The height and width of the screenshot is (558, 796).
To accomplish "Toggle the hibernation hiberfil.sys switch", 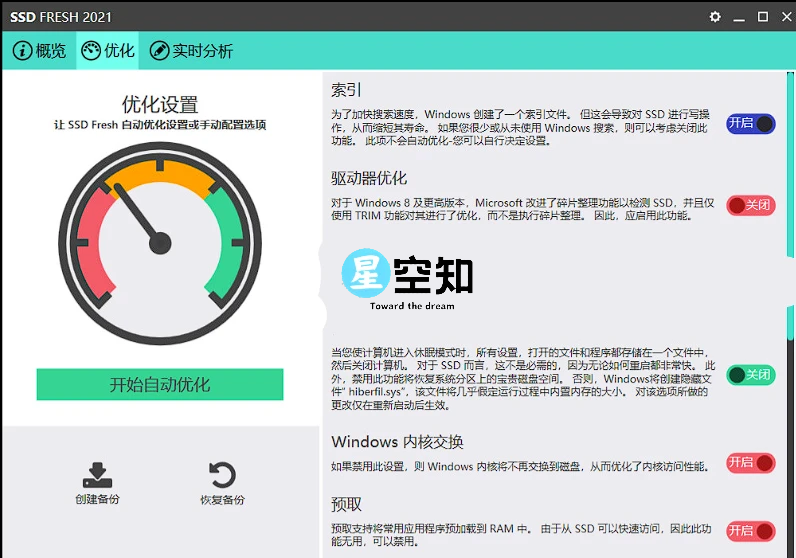I will click(x=750, y=375).
